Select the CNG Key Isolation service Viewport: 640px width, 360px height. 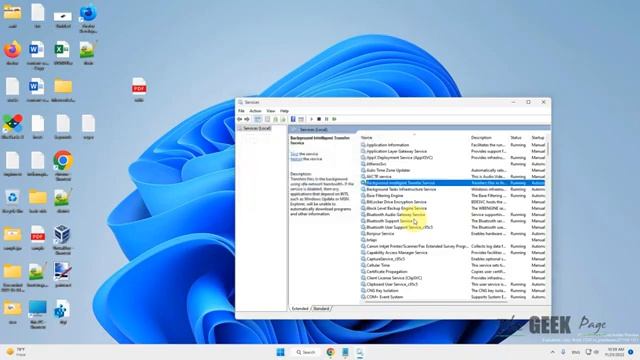453,291
